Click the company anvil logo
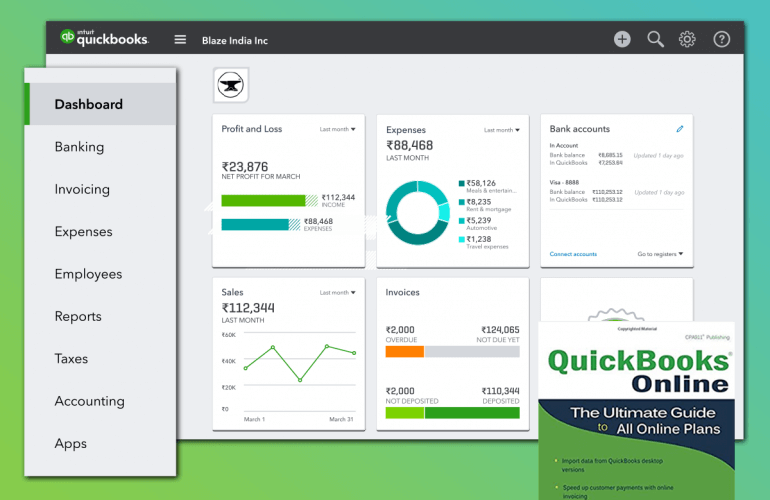Image resolution: width=770 pixels, height=500 pixels. pyautogui.click(x=231, y=85)
